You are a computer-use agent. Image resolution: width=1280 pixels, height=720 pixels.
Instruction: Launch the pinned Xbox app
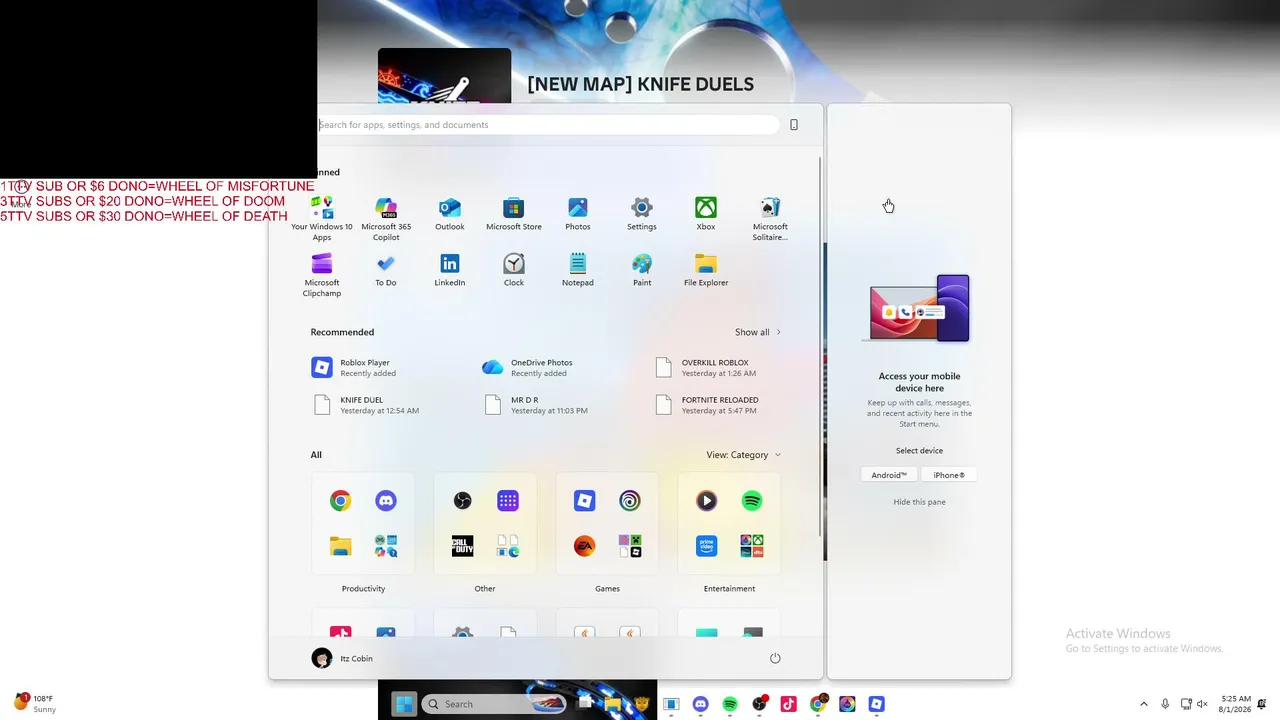[x=706, y=214]
